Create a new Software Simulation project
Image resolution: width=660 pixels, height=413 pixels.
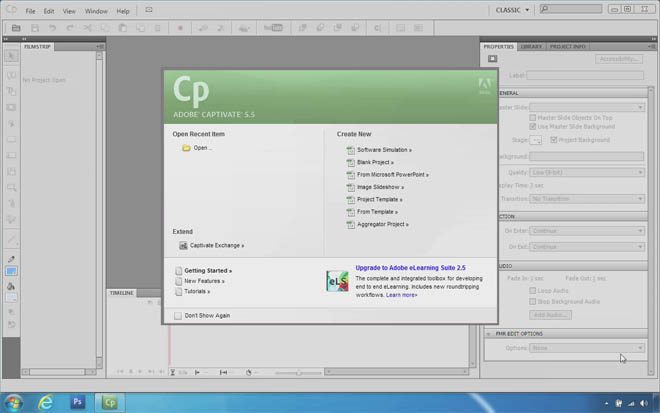tap(384, 150)
